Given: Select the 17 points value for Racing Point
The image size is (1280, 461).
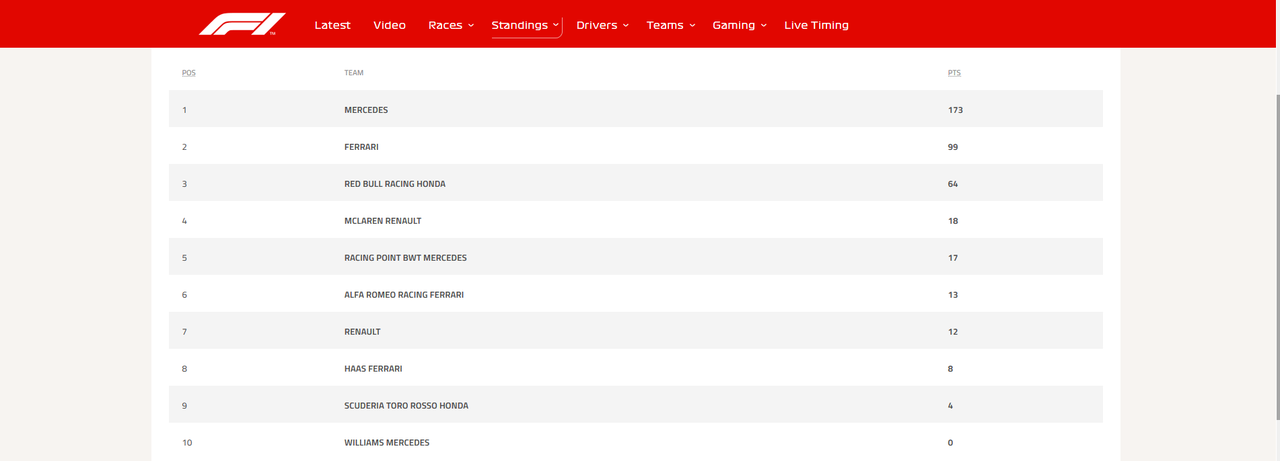Looking at the screenshot, I should (x=953, y=258).
